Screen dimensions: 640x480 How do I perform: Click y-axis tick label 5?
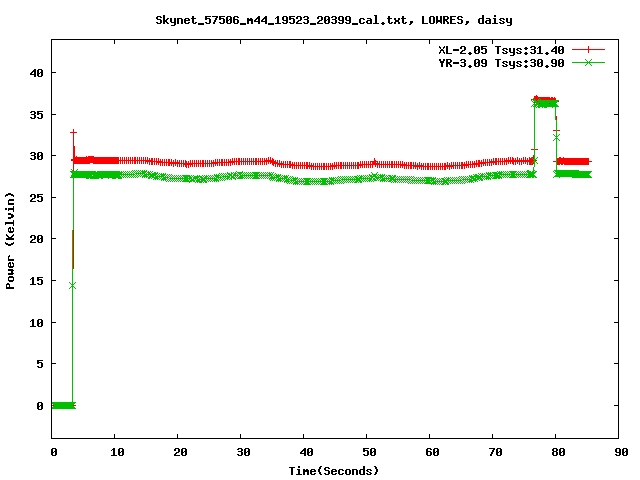[x=40, y=364]
